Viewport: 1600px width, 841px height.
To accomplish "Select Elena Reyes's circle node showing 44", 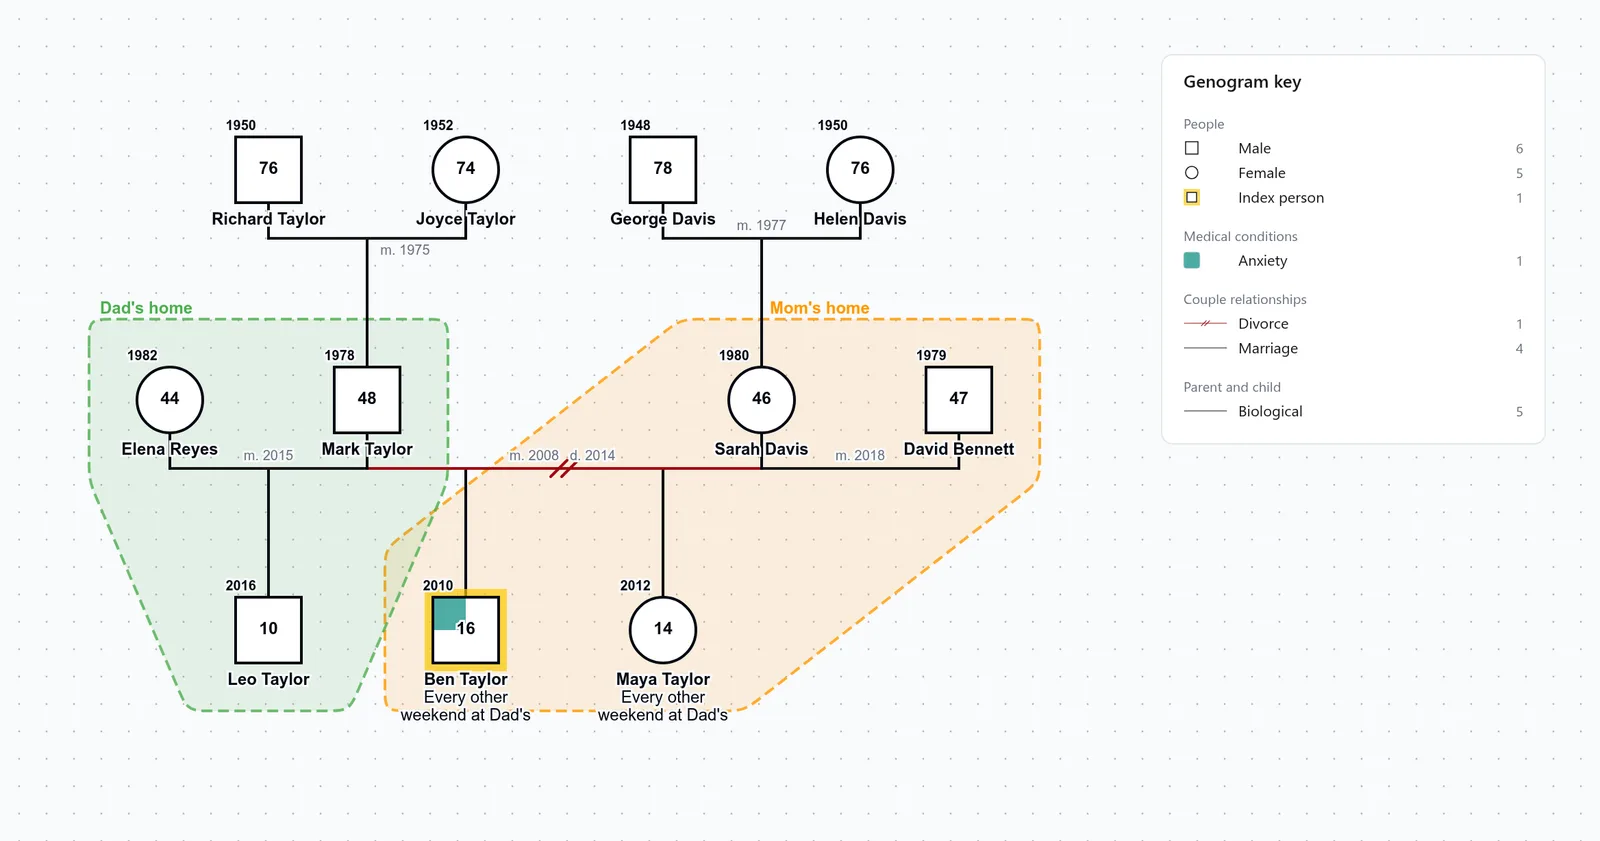I will coord(170,399).
